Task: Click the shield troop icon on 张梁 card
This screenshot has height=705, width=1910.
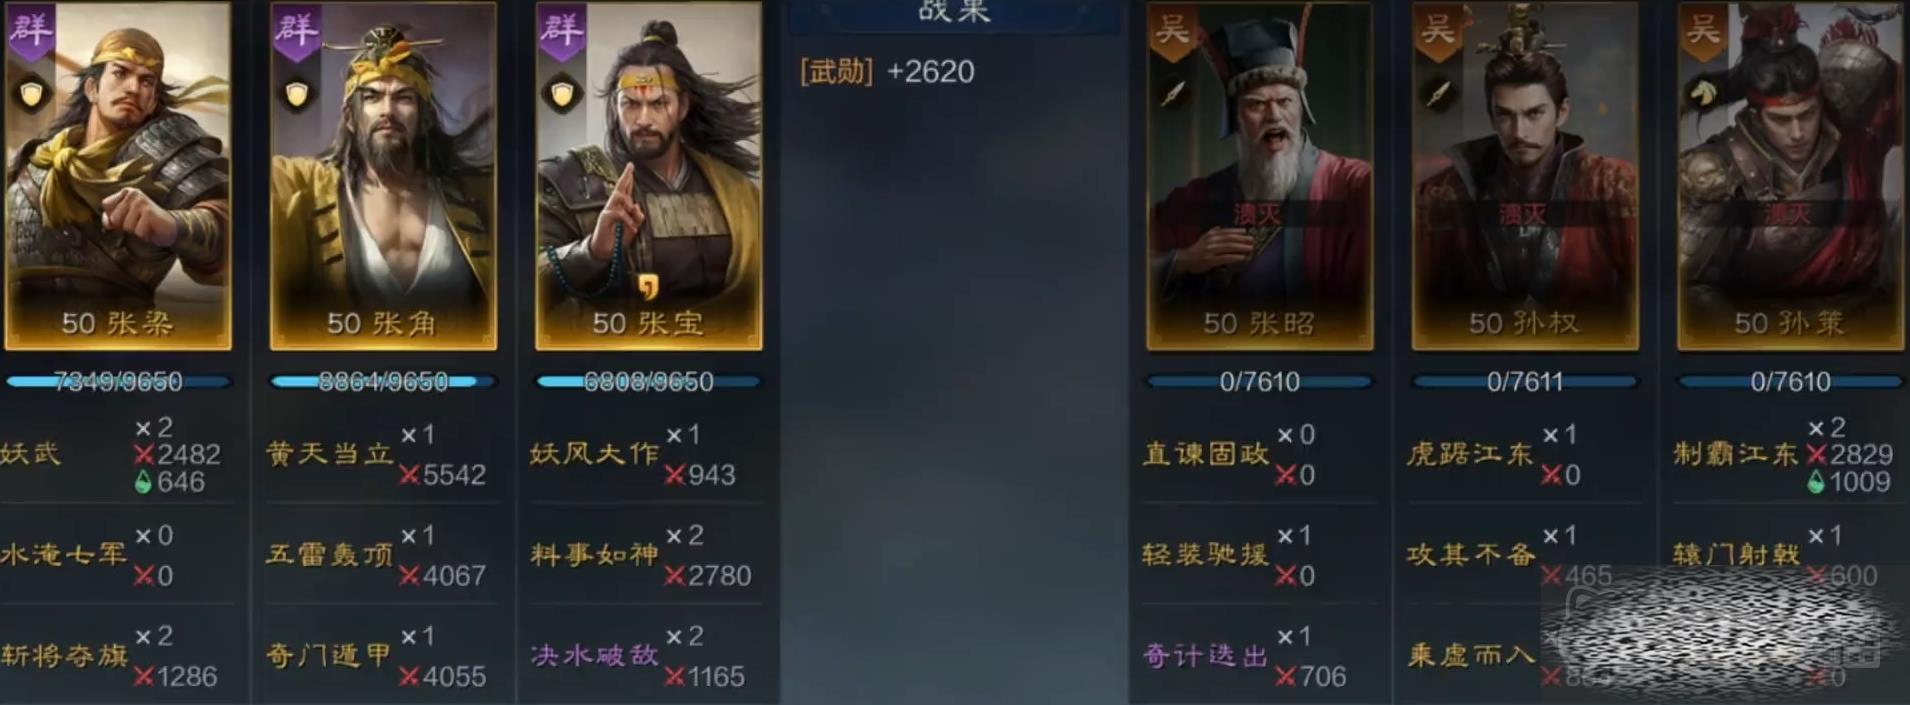Action: point(33,94)
